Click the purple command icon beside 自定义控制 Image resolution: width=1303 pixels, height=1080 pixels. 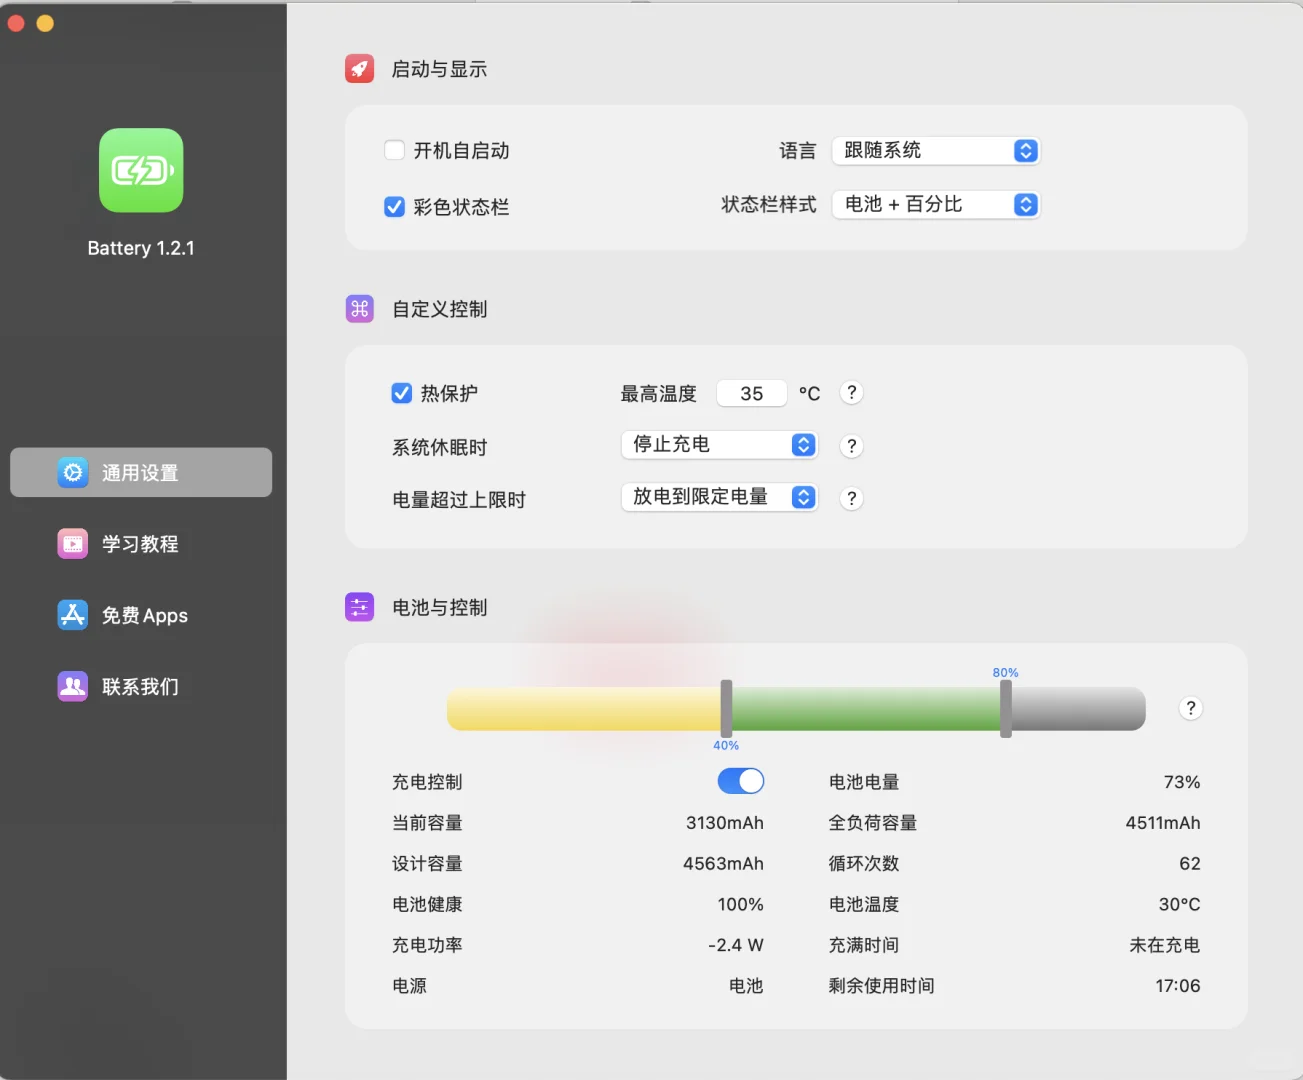pos(359,308)
